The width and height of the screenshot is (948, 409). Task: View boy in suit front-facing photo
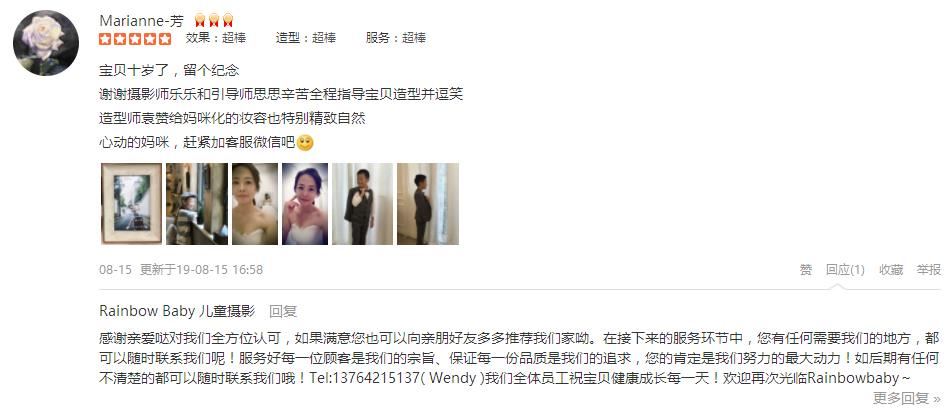tap(363, 204)
